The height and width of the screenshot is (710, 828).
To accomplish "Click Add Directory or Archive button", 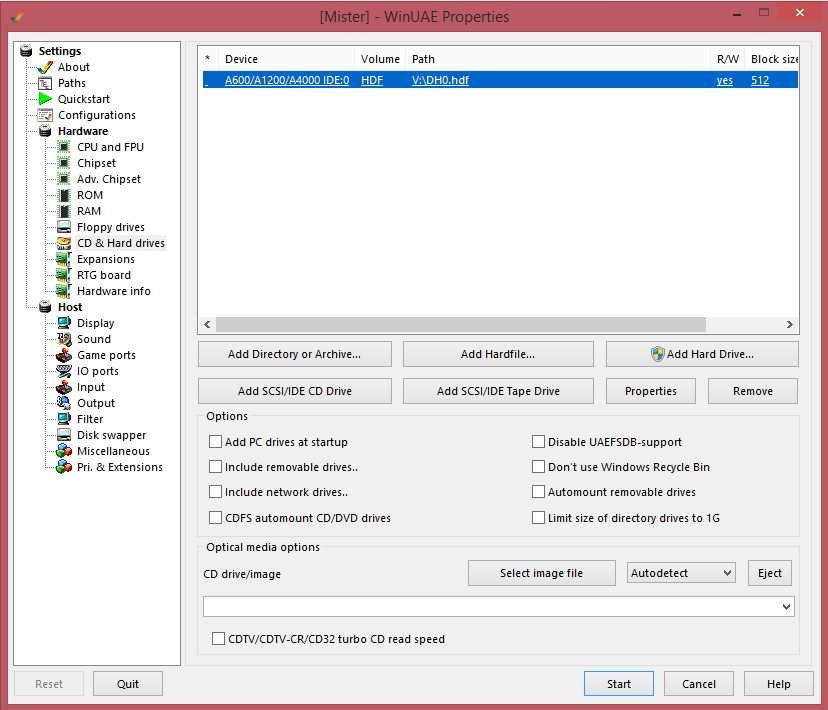I will [x=295, y=354].
